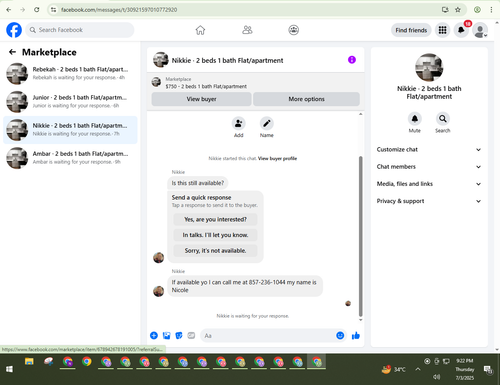Show hidden system tray icons
The image size is (500, 385).
click(418, 369)
